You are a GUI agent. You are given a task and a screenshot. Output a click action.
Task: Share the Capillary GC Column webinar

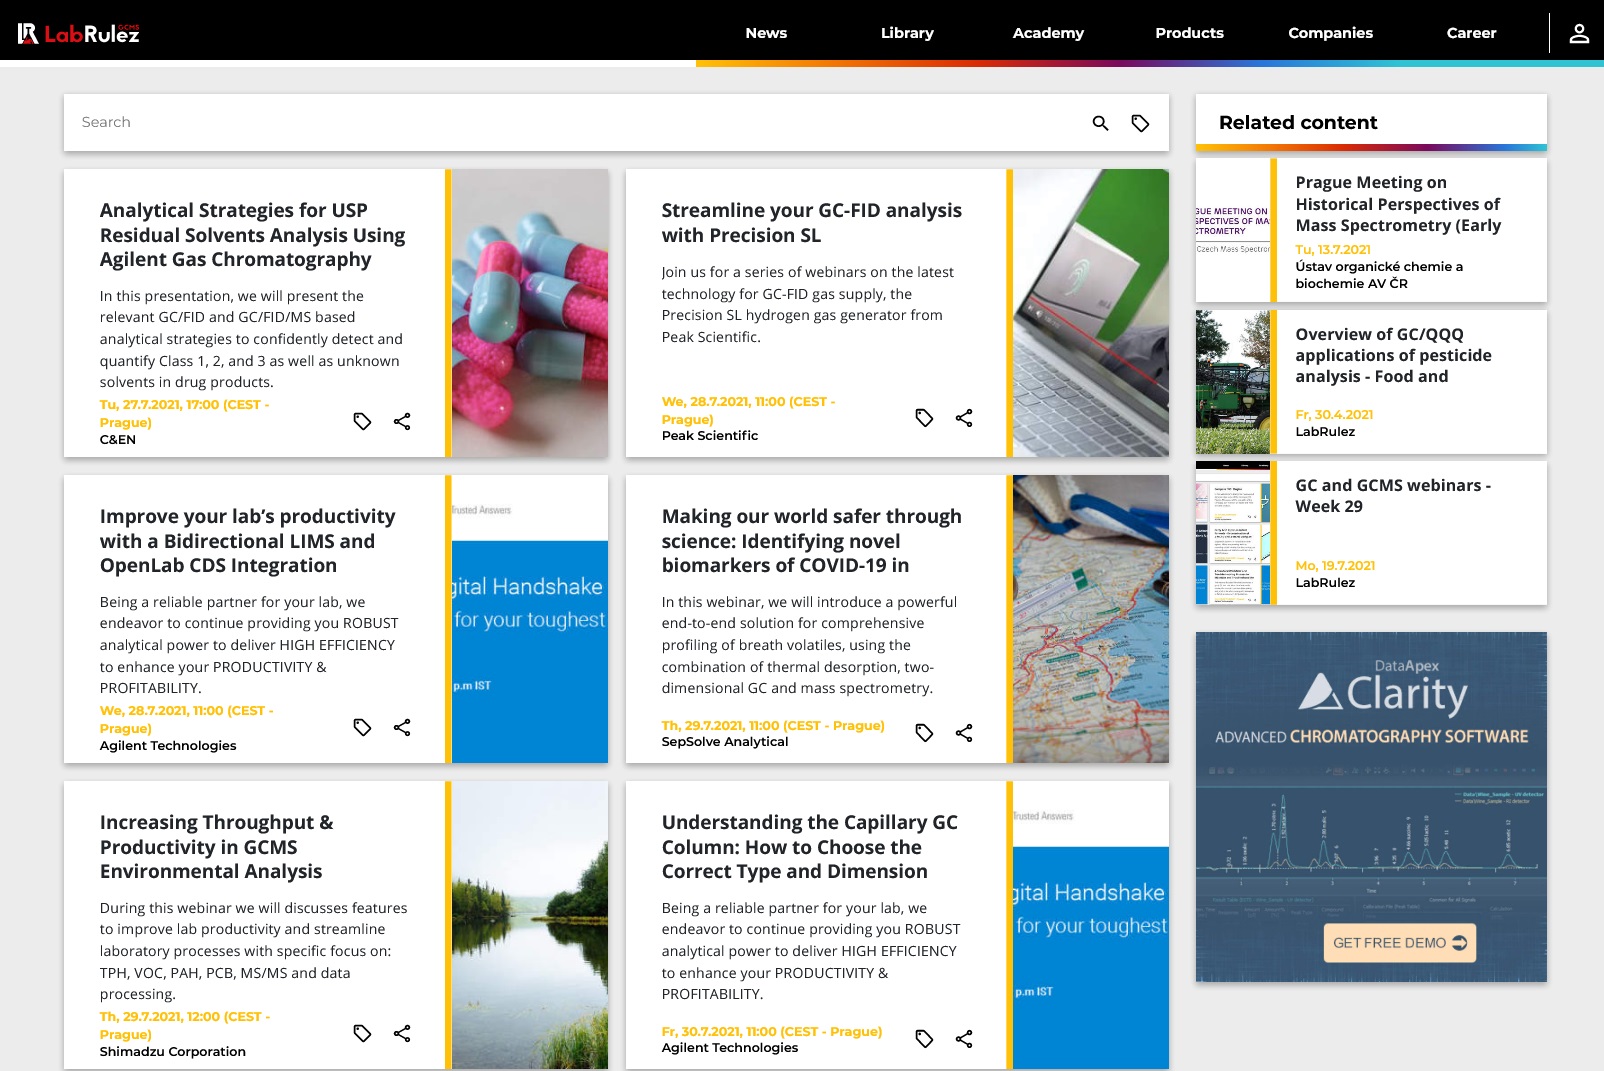point(964,1039)
